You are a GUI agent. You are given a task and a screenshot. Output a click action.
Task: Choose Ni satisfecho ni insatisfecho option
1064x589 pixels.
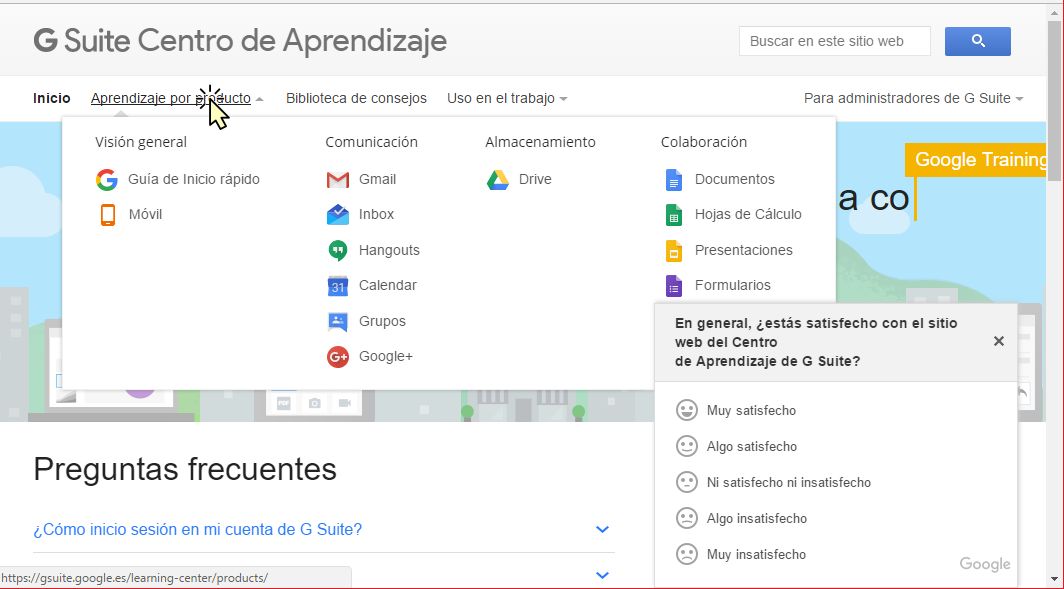pyautogui.click(x=687, y=482)
